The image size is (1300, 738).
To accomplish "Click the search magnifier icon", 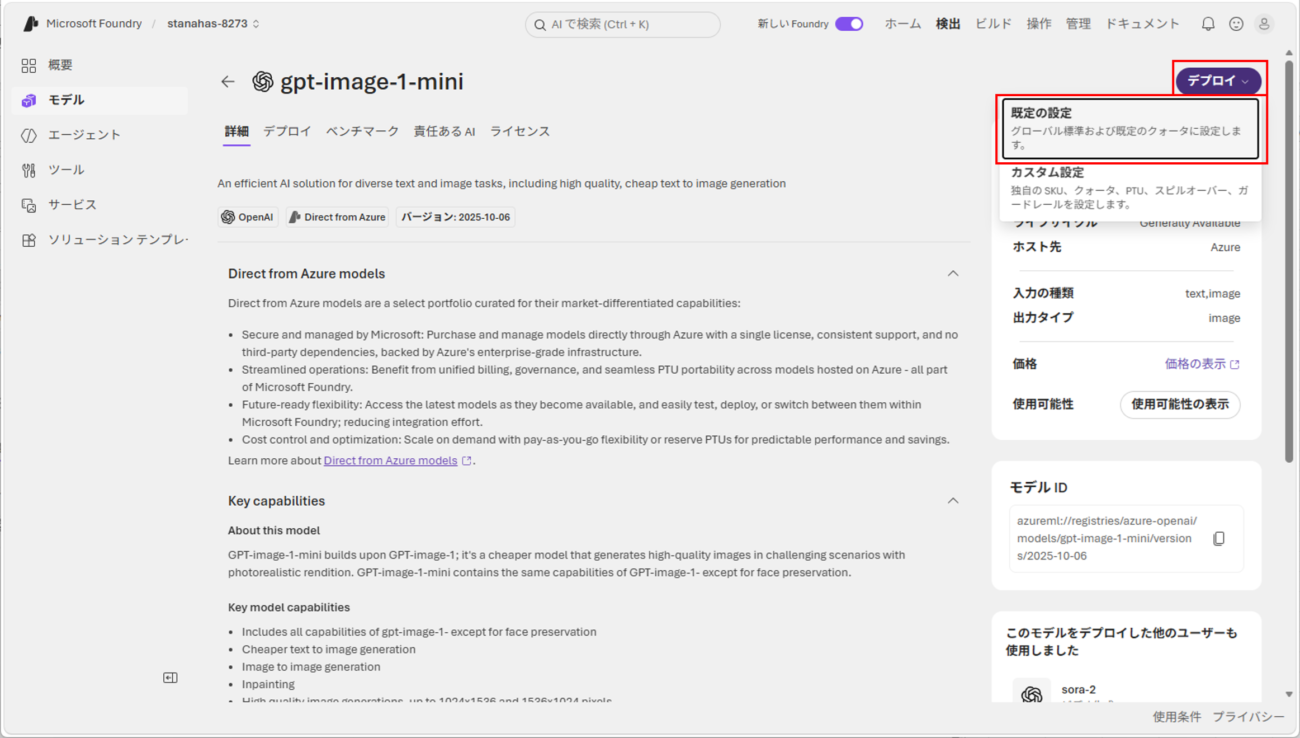I will [x=541, y=25].
